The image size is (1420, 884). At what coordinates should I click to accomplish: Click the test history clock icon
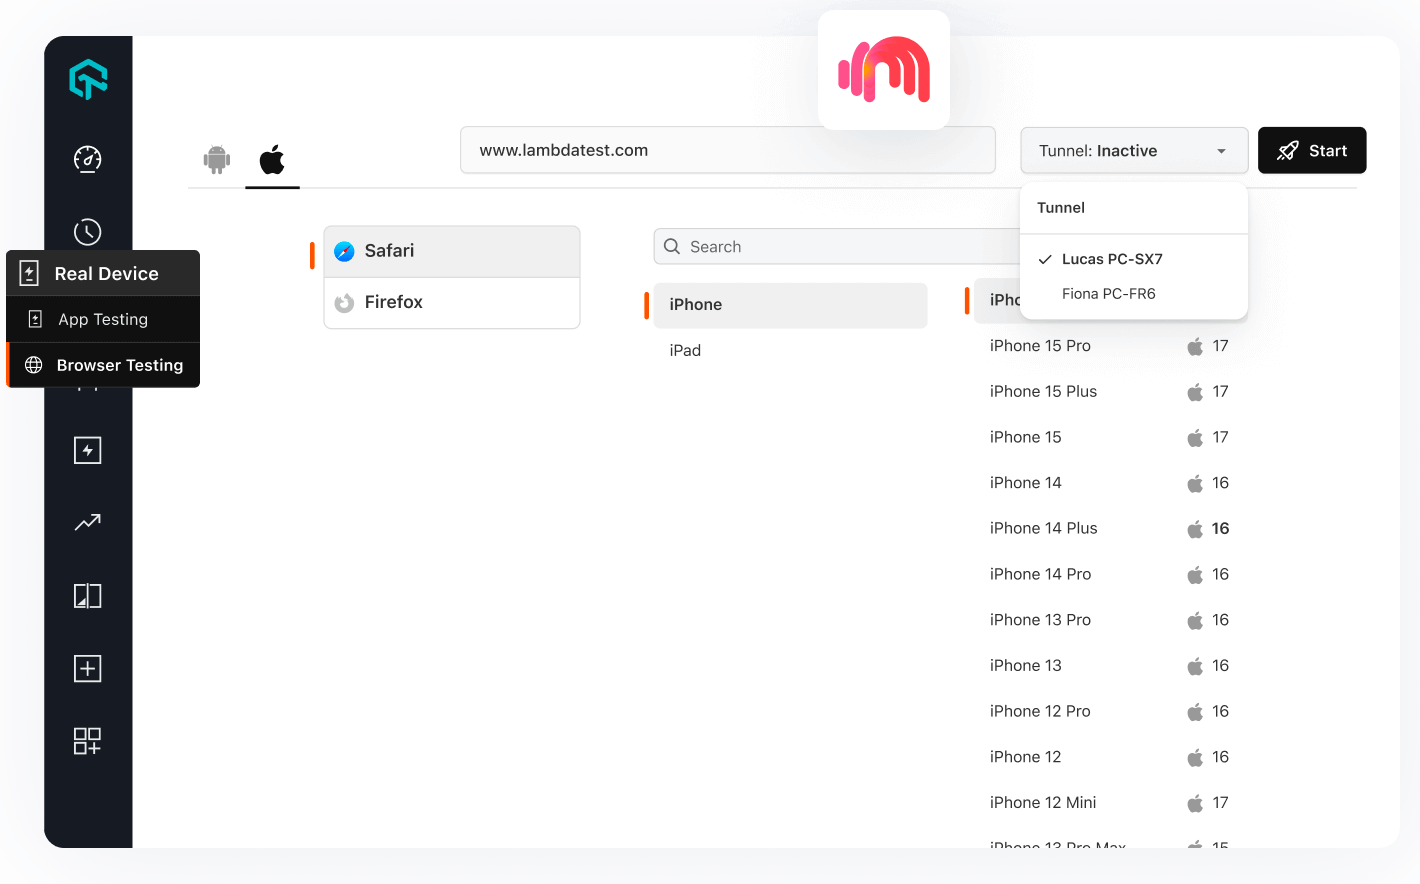click(x=87, y=231)
